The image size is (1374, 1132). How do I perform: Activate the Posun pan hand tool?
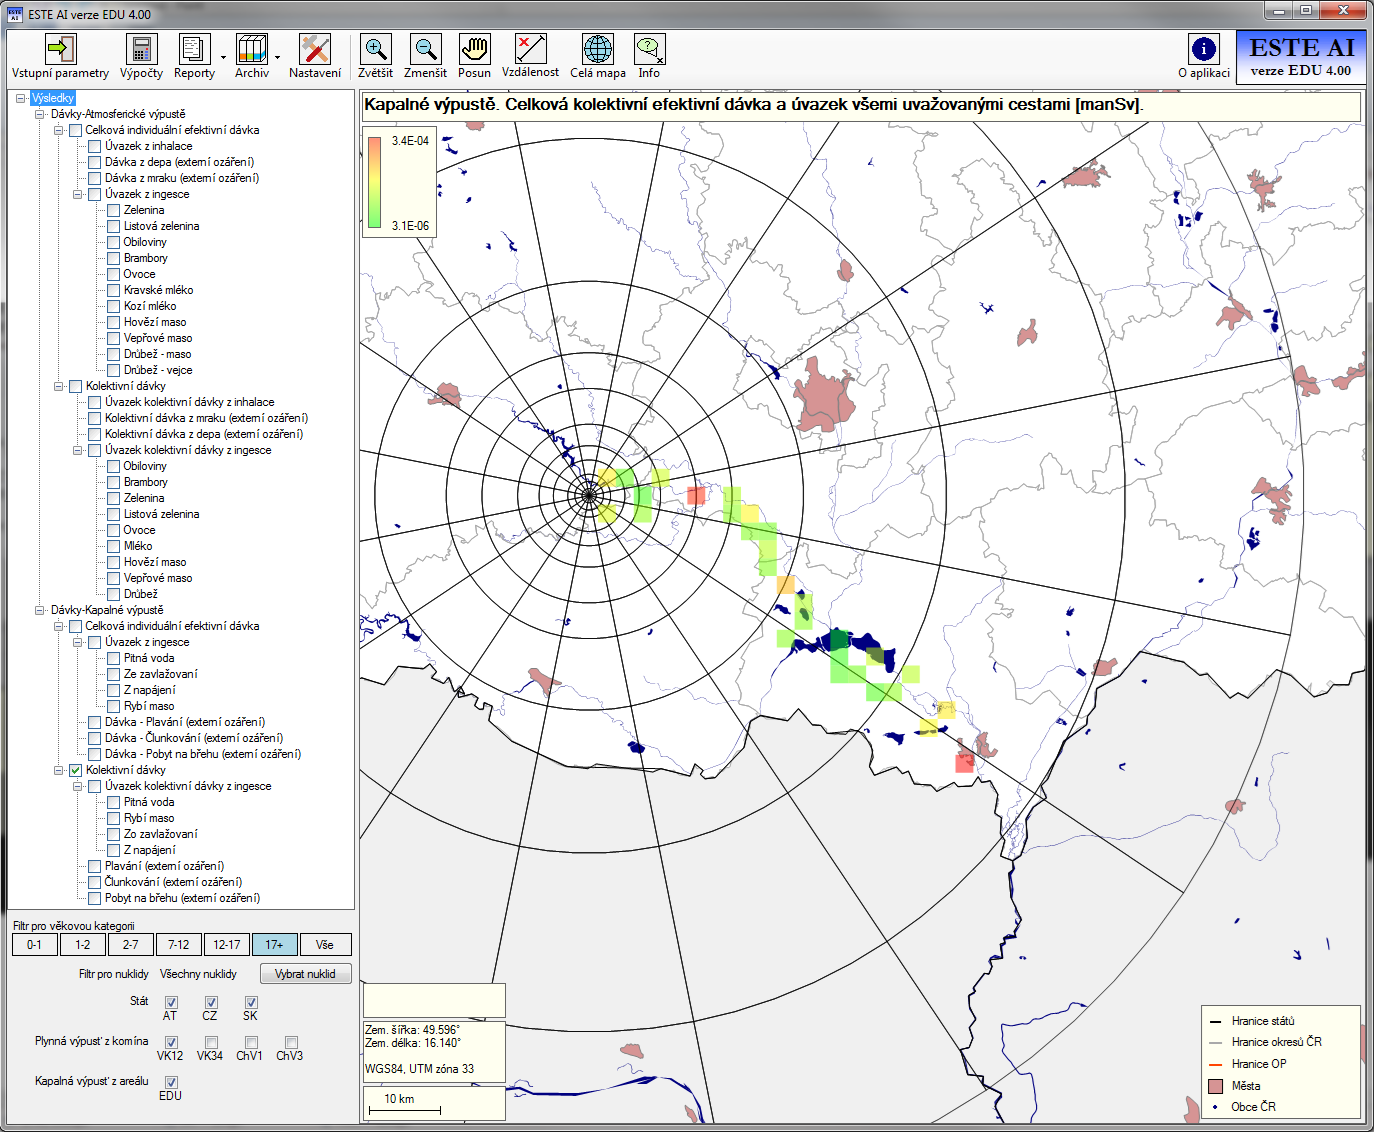[x=475, y=49]
